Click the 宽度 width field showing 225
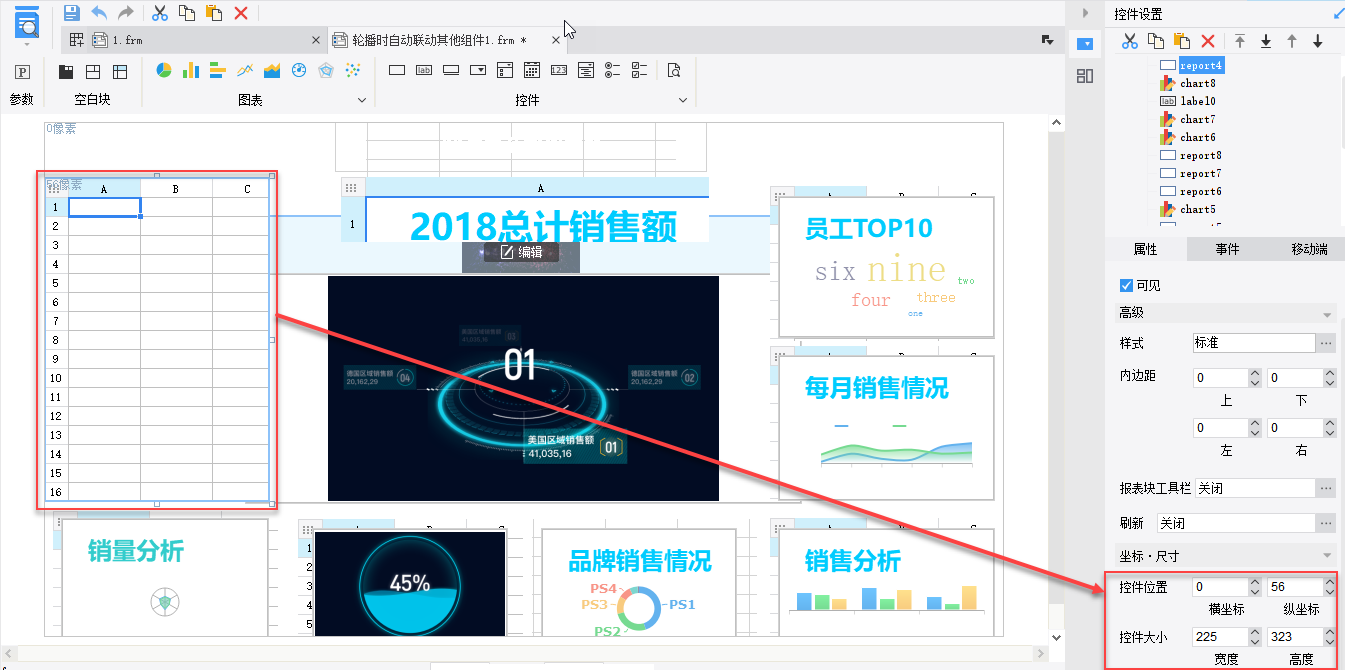1345x670 pixels. point(1219,636)
